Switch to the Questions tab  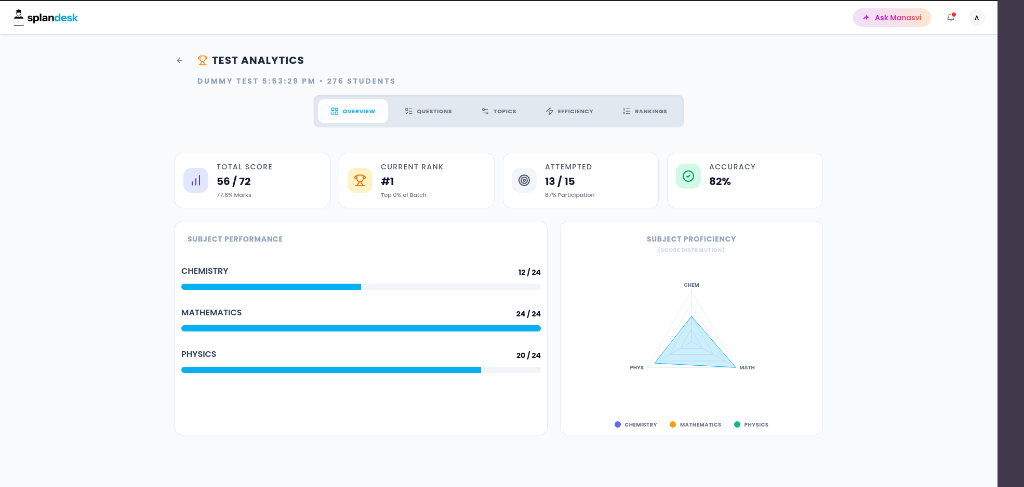pyautogui.click(x=428, y=111)
